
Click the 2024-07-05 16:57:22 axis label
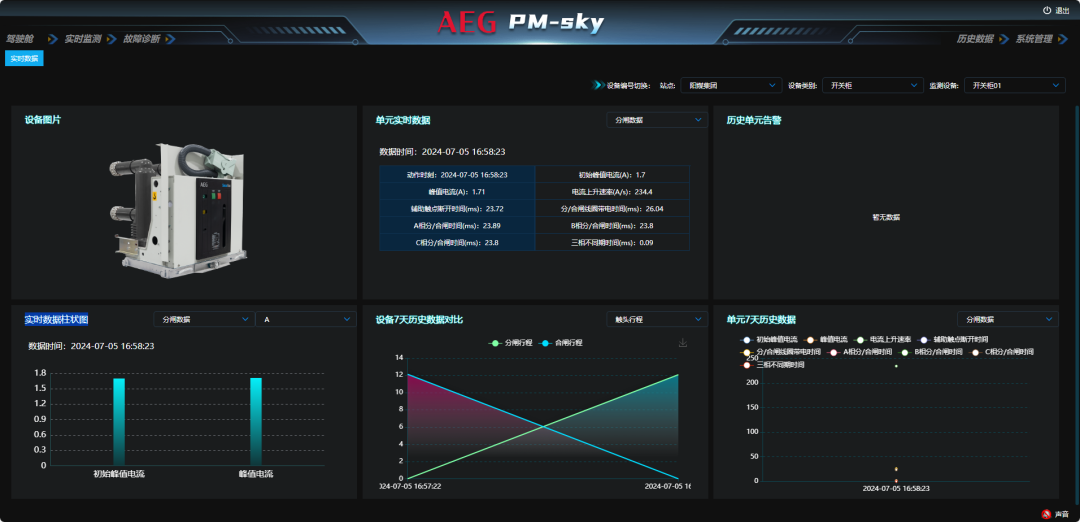click(x=411, y=486)
